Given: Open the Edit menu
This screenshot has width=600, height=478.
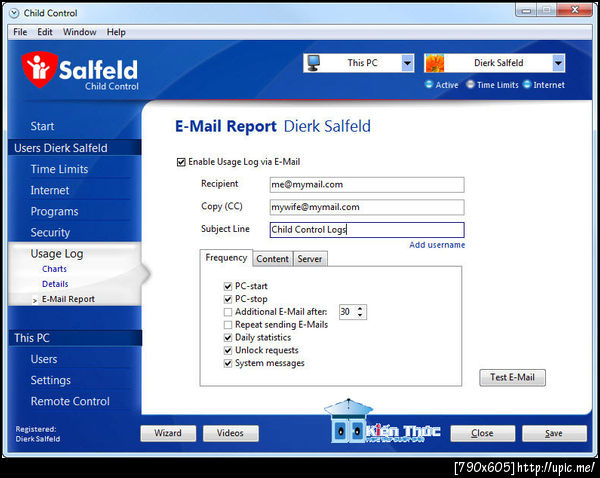Looking at the screenshot, I should click(x=45, y=32).
